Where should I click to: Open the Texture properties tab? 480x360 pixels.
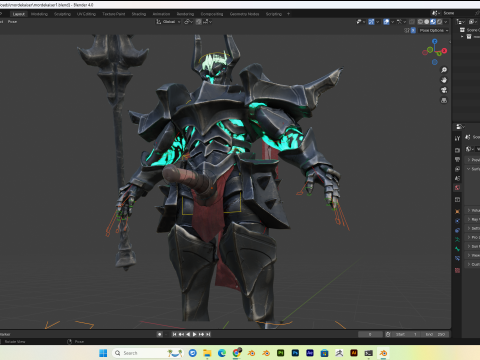457,270
